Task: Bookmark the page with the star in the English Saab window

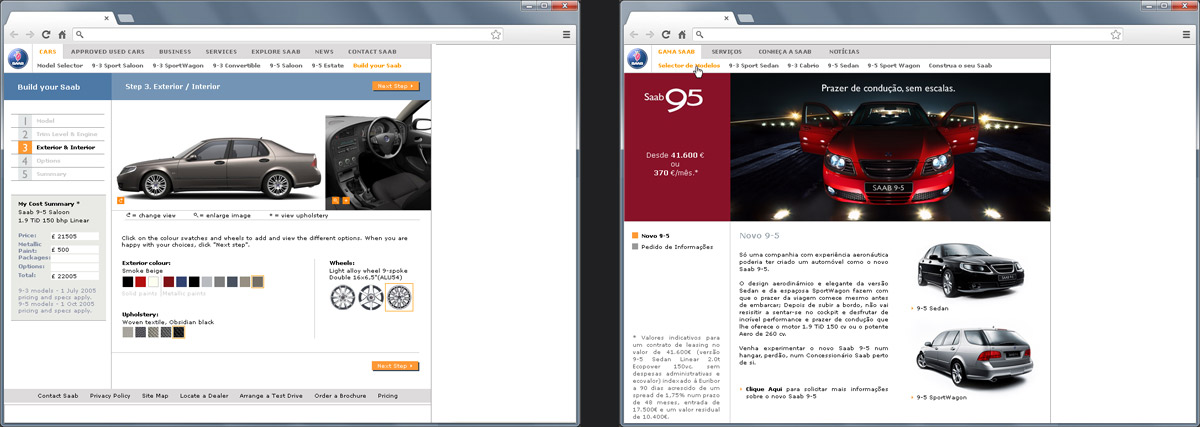Action: pyautogui.click(x=495, y=34)
